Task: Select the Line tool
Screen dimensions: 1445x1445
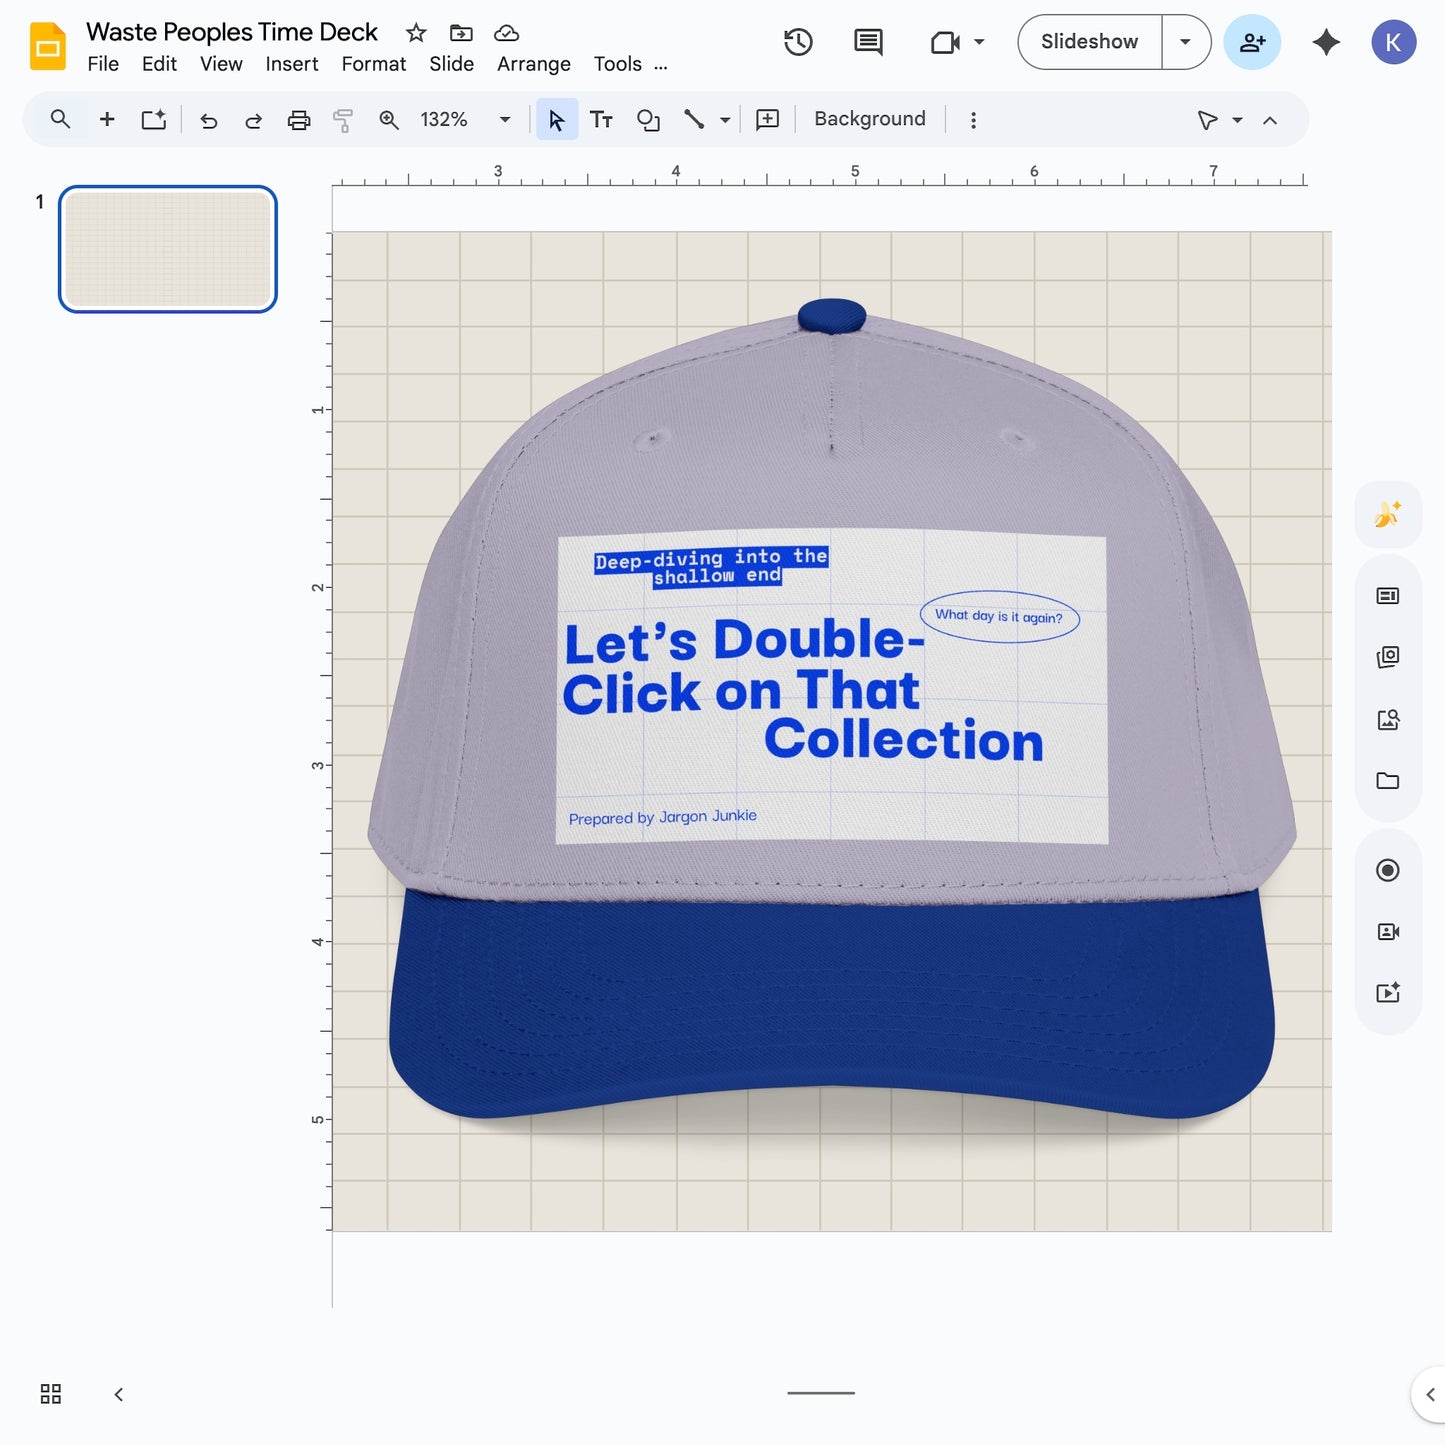Action: pos(694,120)
